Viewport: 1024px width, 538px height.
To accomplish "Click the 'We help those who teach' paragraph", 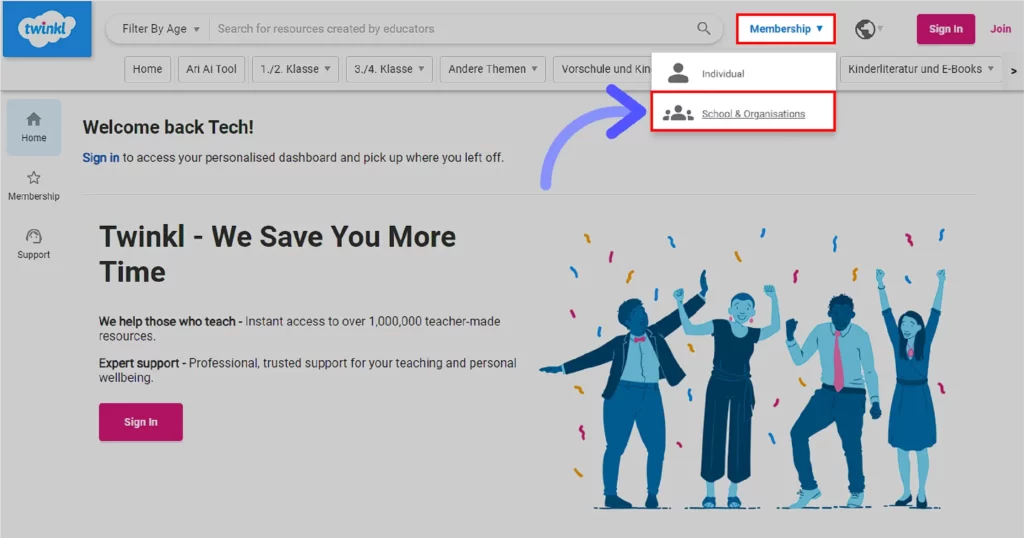I will [300, 328].
